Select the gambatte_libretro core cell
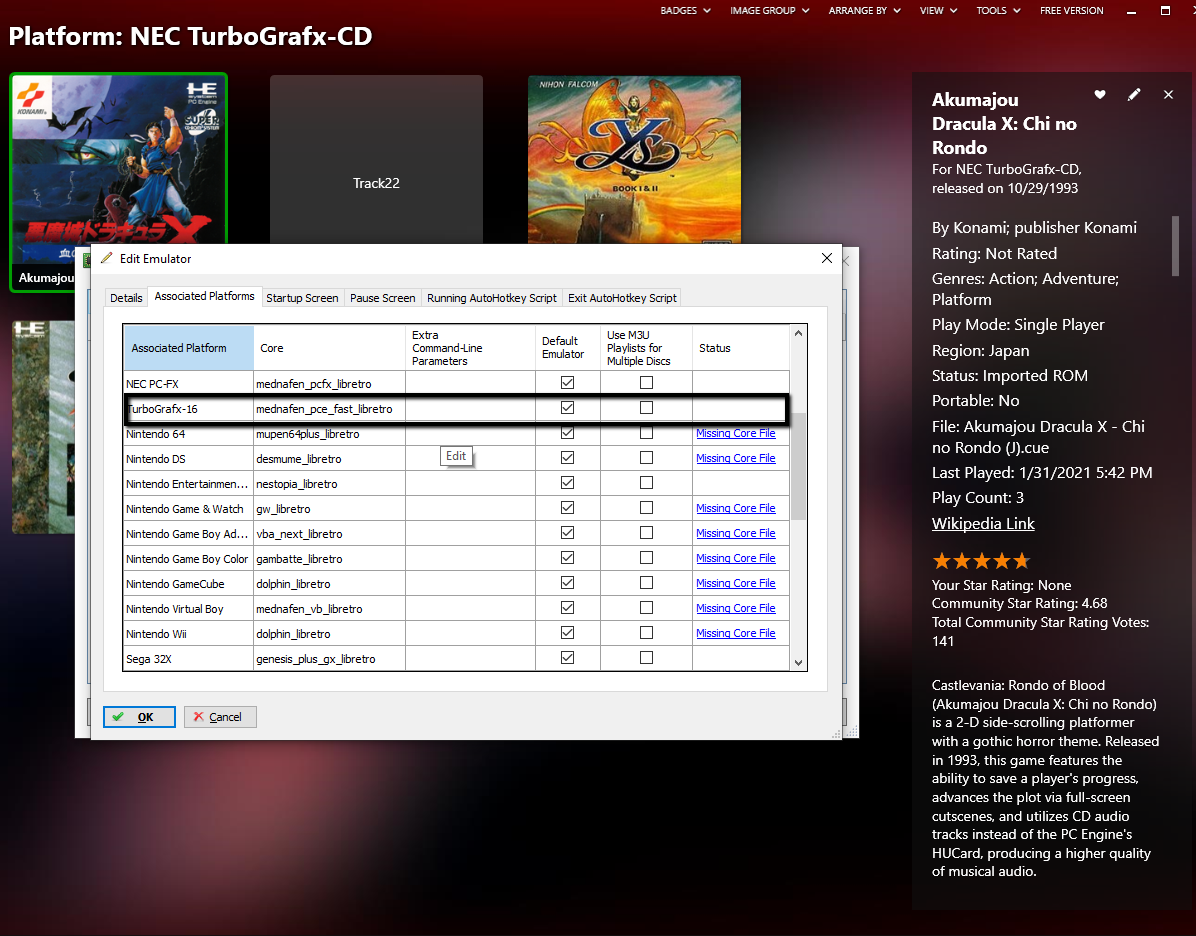Screen dimensions: 1196x936 330,558
